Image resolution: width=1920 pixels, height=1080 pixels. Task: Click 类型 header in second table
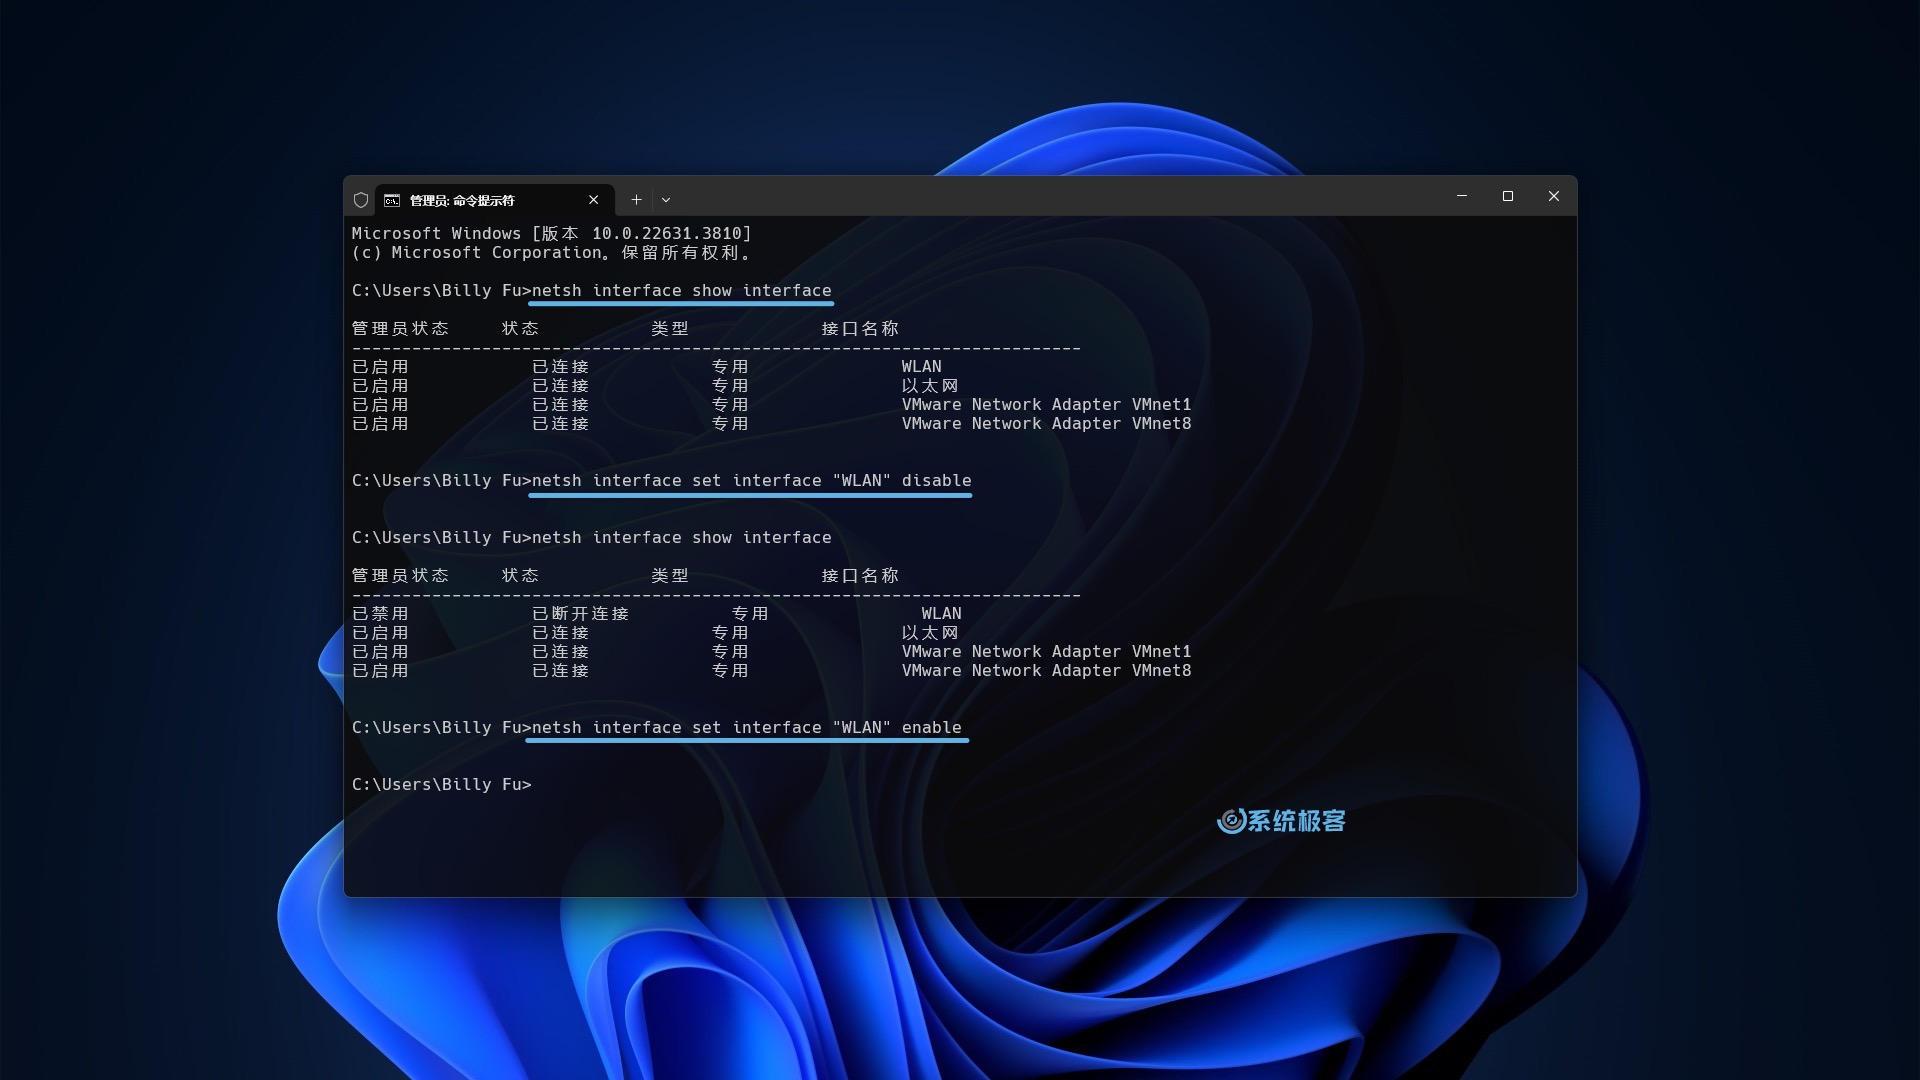pyautogui.click(x=670, y=576)
